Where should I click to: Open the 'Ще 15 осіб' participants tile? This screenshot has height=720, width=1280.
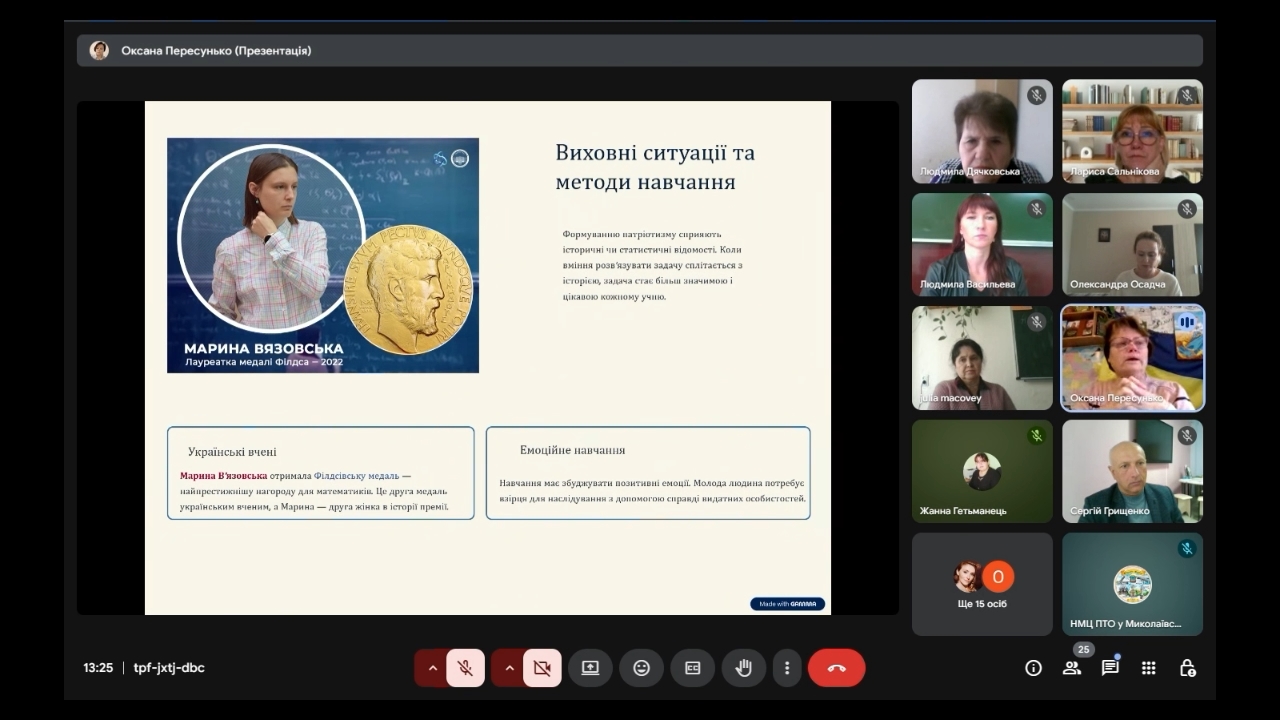(982, 584)
